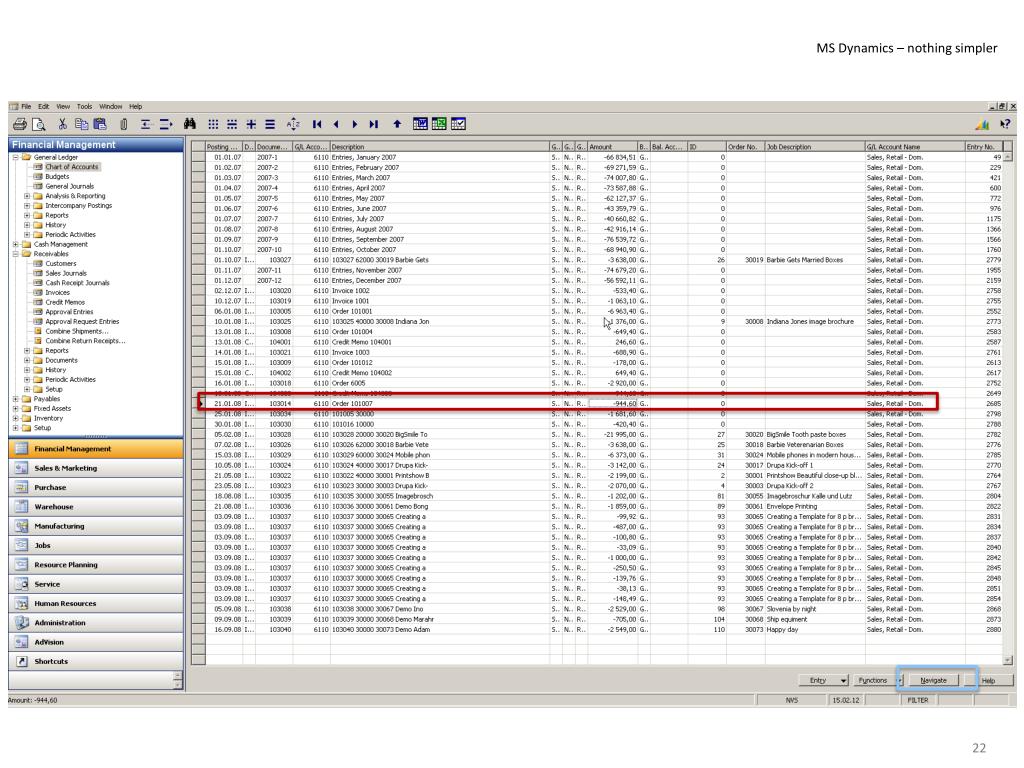1024x768 pixels.
Task: Click the colored chart icon in the toolbar
Action: click(982, 124)
